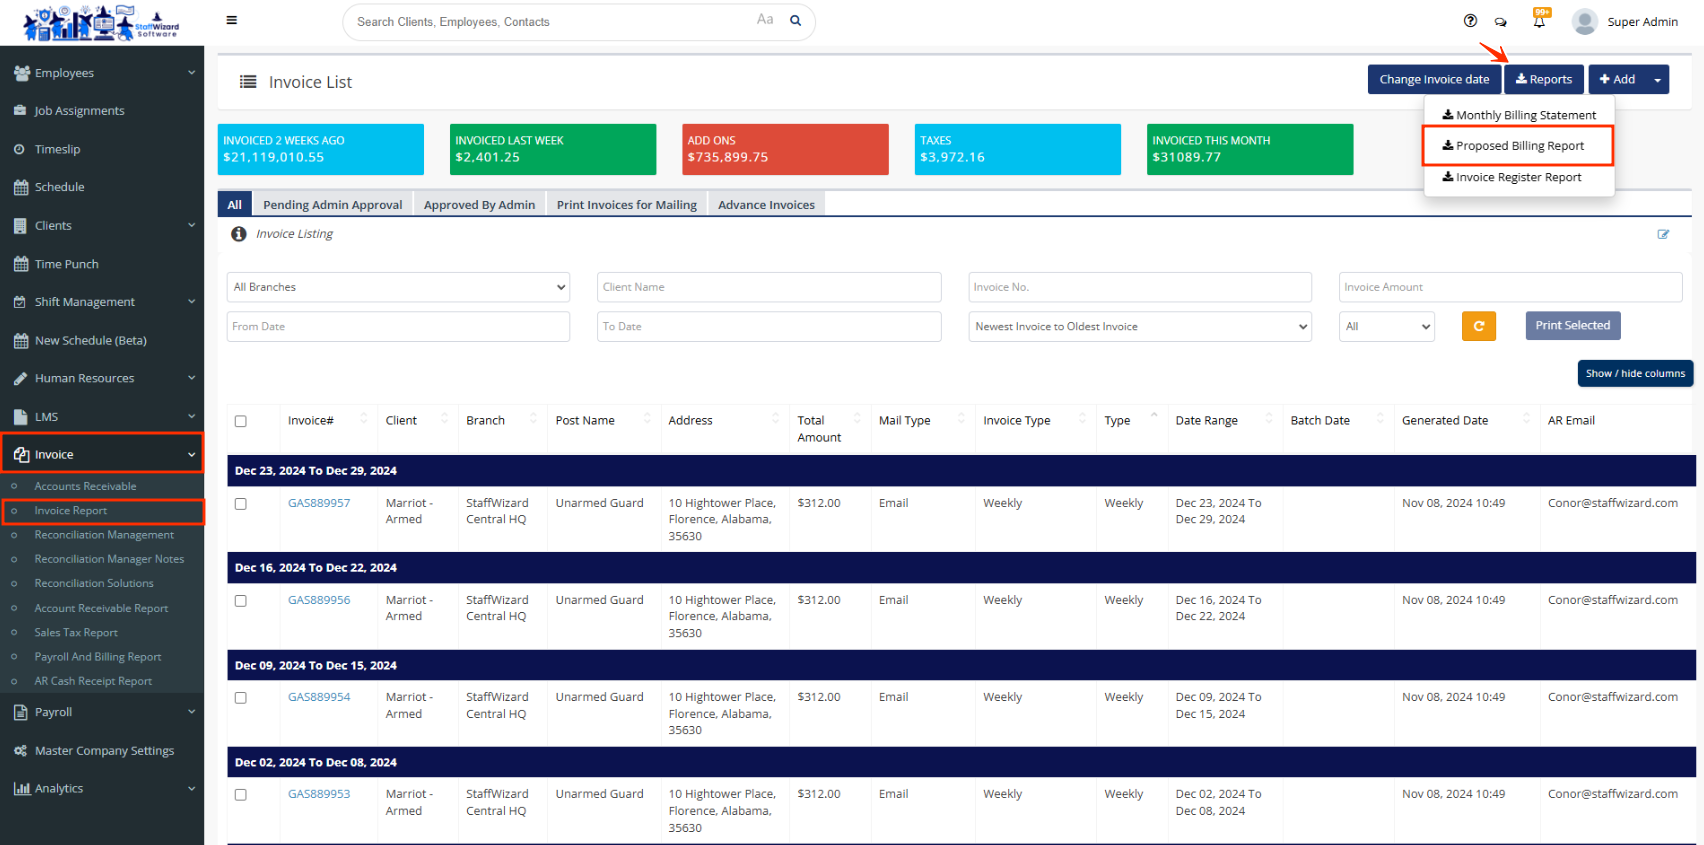
Task: Check the box for invoice GAS889957
Action: 241,504
